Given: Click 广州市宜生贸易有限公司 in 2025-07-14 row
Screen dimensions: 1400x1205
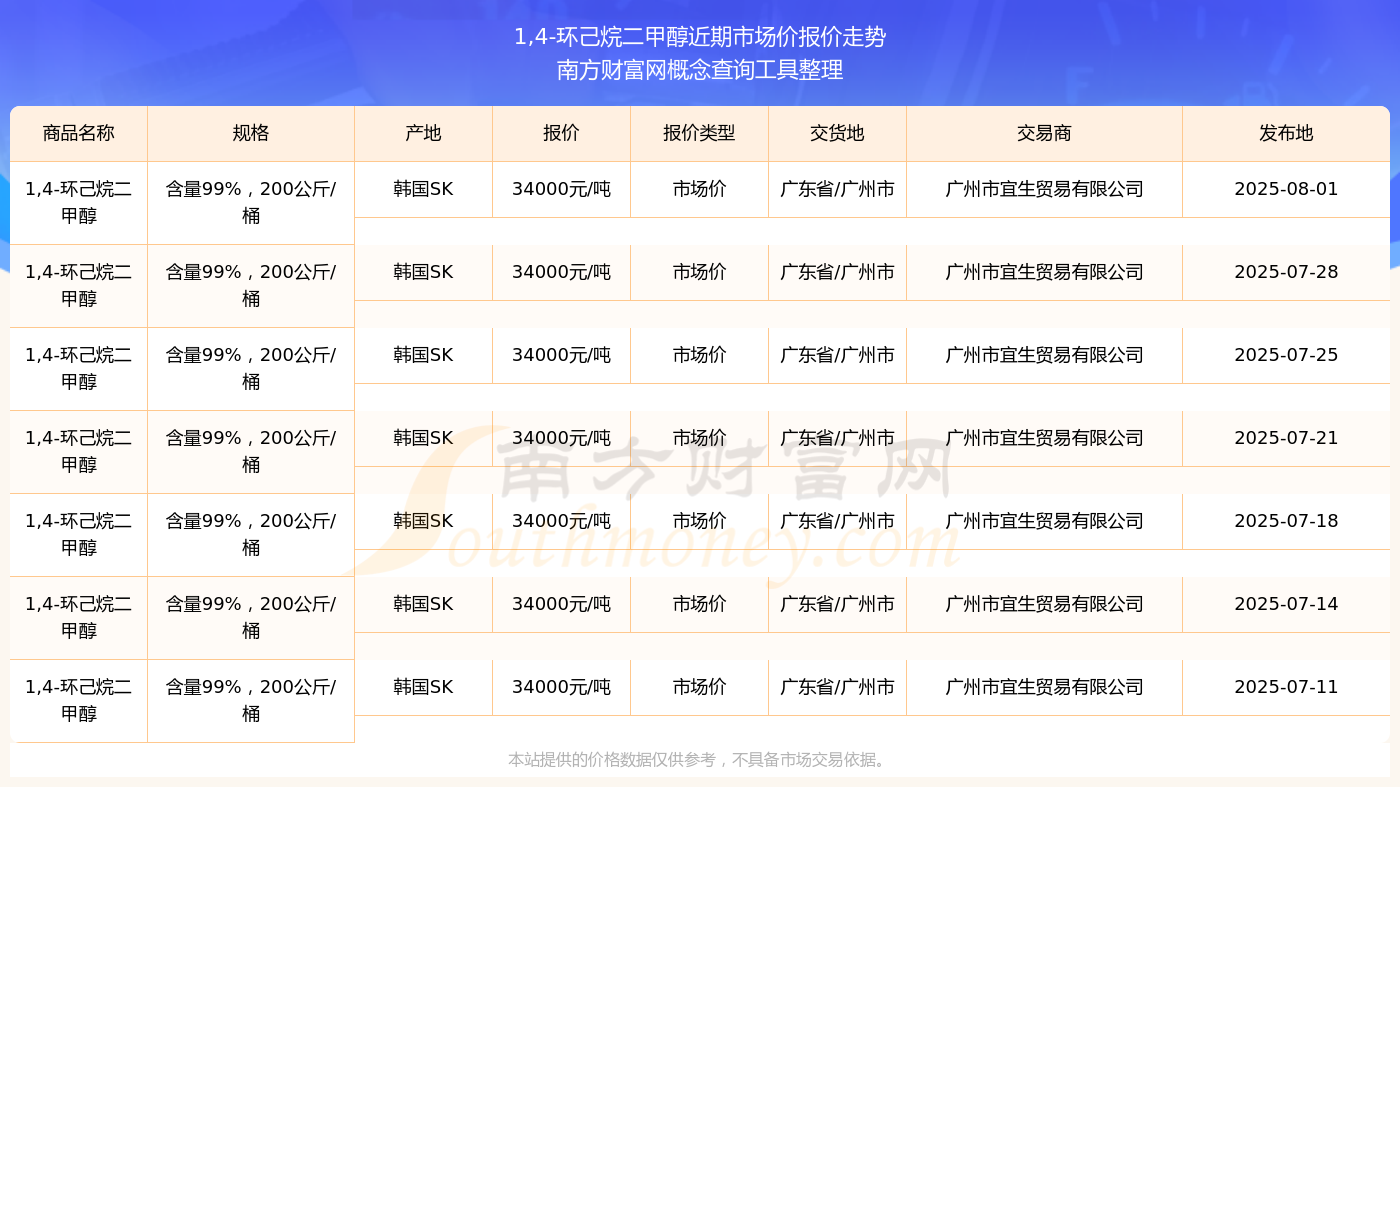Looking at the screenshot, I should pos(1044,604).
